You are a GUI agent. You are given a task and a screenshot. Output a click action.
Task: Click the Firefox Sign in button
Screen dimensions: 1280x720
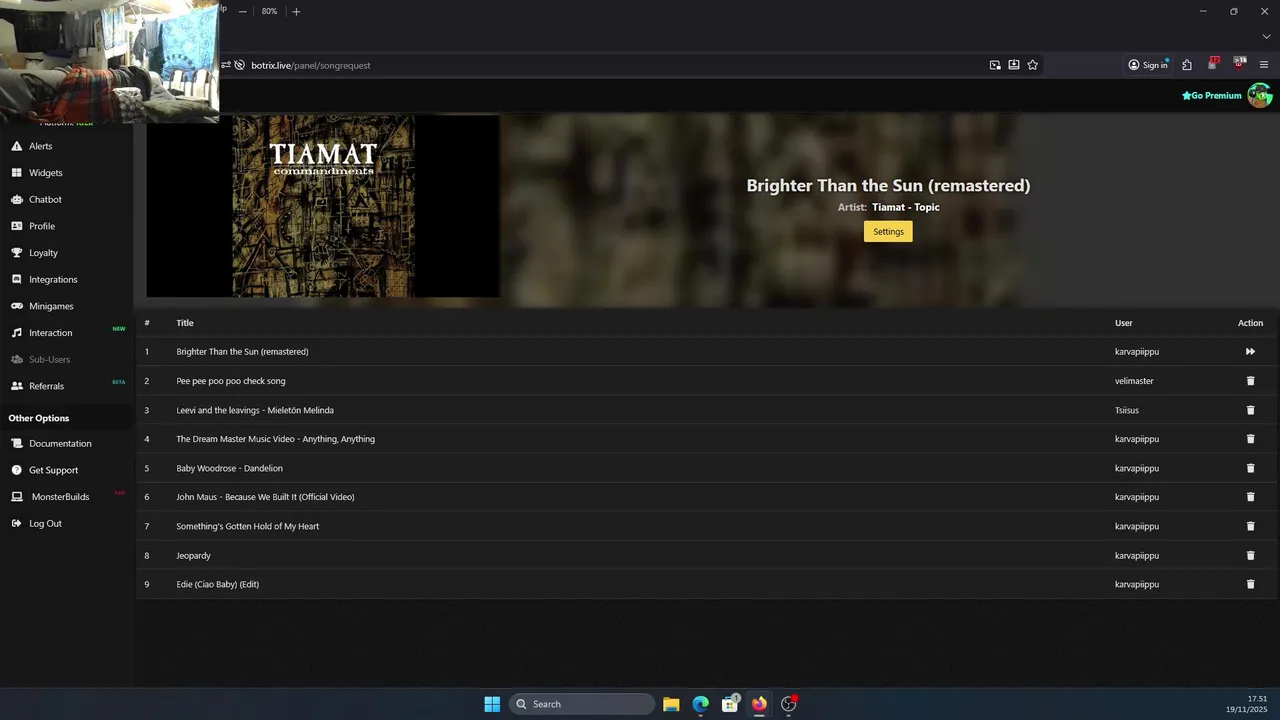[1148, 65]
